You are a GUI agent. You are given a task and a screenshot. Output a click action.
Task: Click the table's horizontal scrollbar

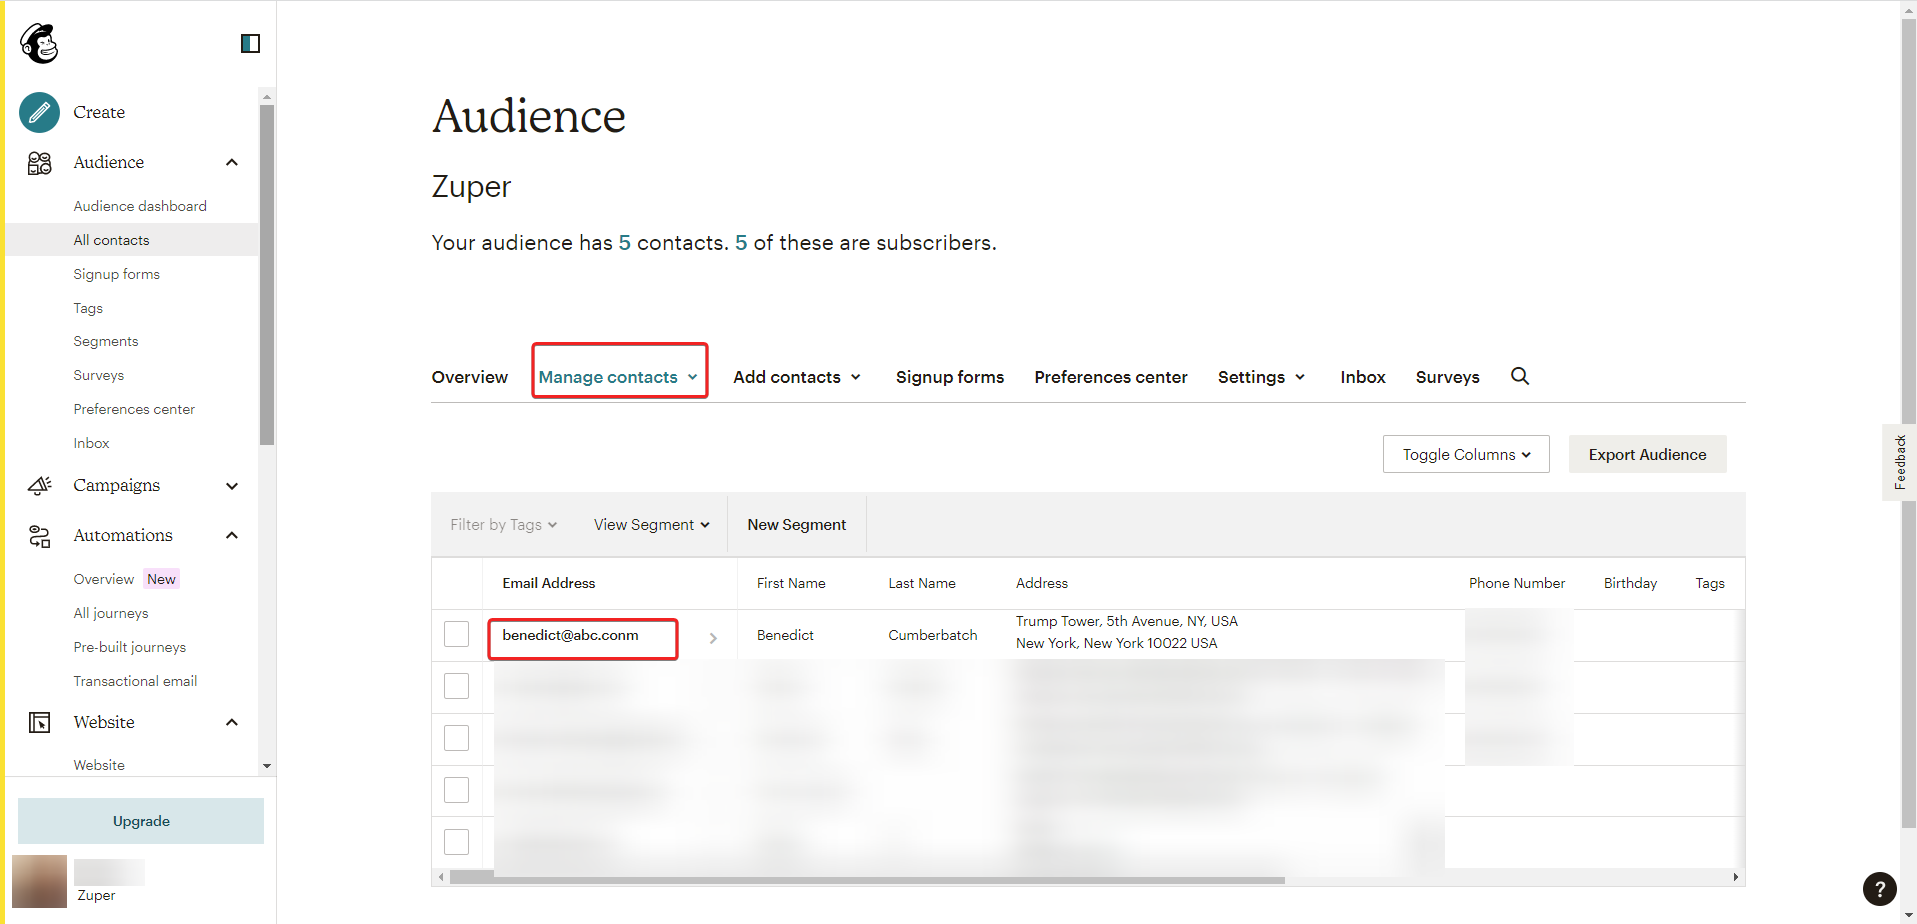[866, 879]
